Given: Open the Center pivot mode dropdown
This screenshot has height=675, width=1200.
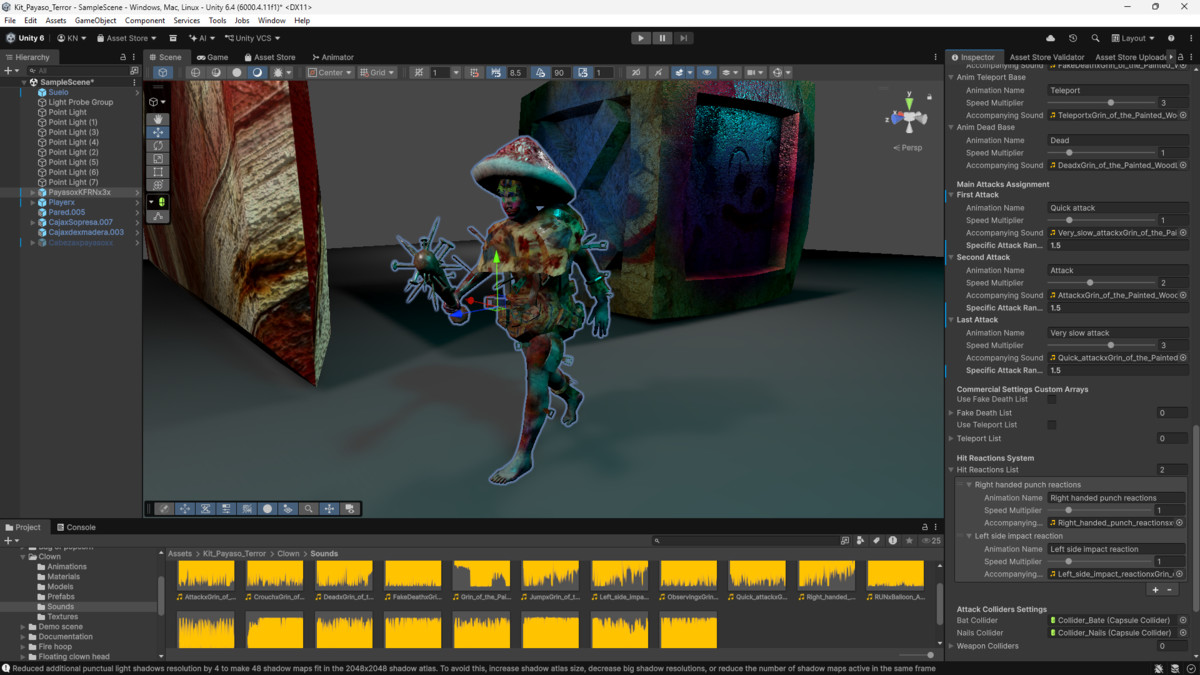Looking at the screenshot, I should [x=330, y=73].
